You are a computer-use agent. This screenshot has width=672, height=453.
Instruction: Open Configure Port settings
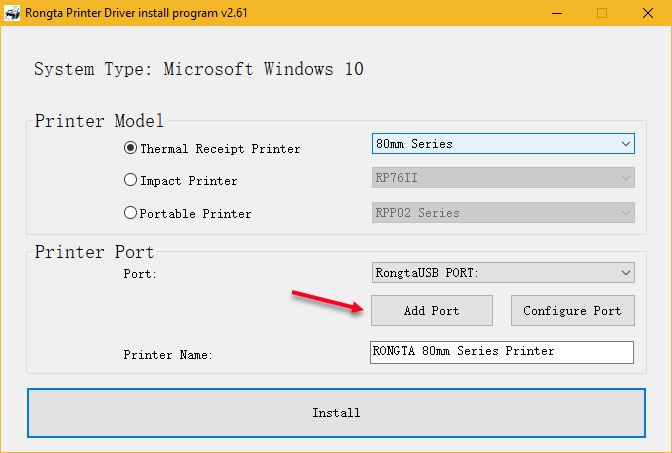coord(572,310)
